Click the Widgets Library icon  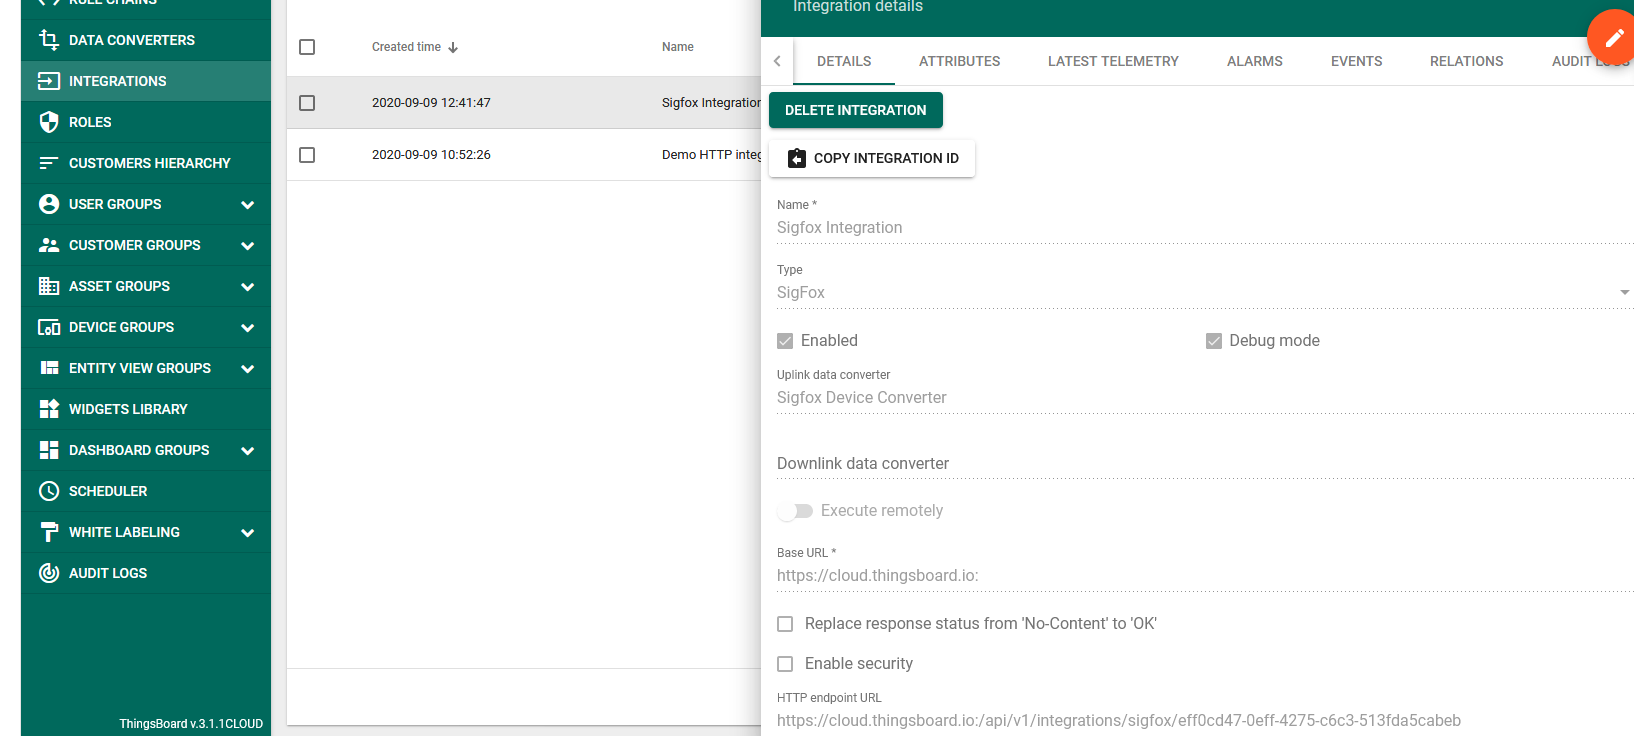(x=49, y=409)
